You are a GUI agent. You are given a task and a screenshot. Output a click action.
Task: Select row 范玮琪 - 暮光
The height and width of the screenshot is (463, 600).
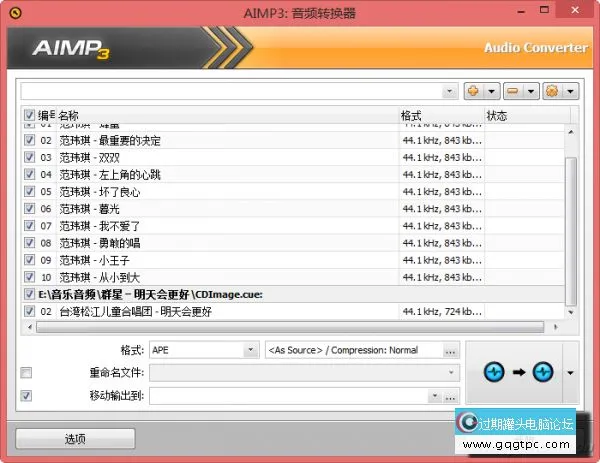293,209
